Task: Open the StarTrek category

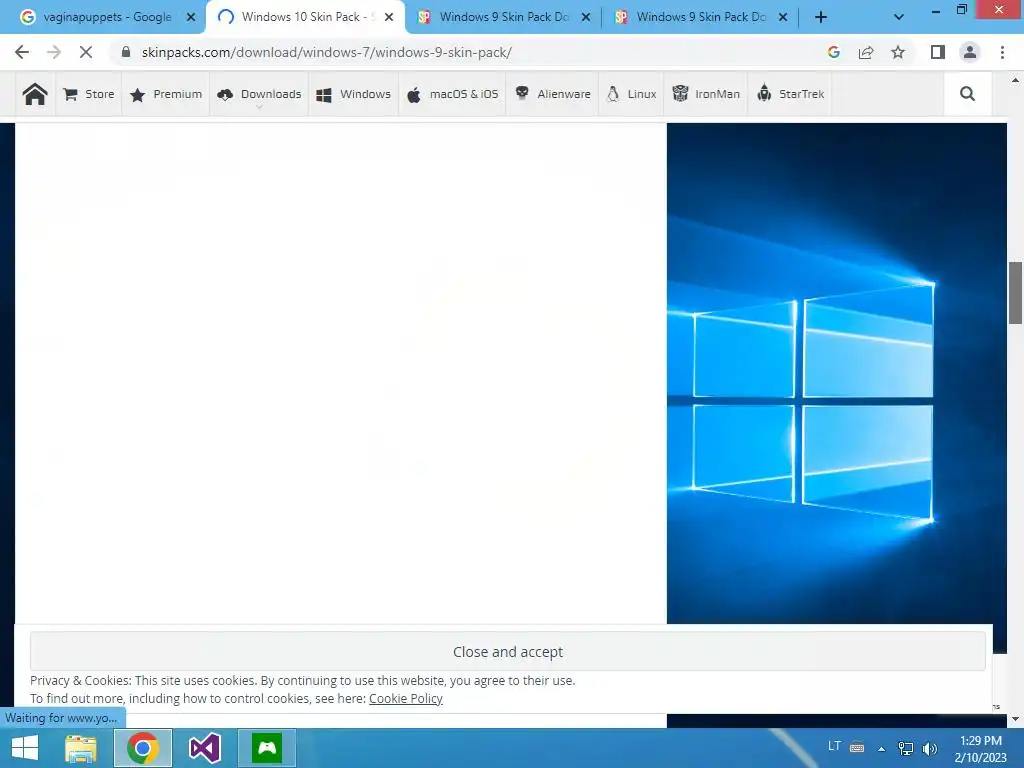Action: click(x=790, y=94)
